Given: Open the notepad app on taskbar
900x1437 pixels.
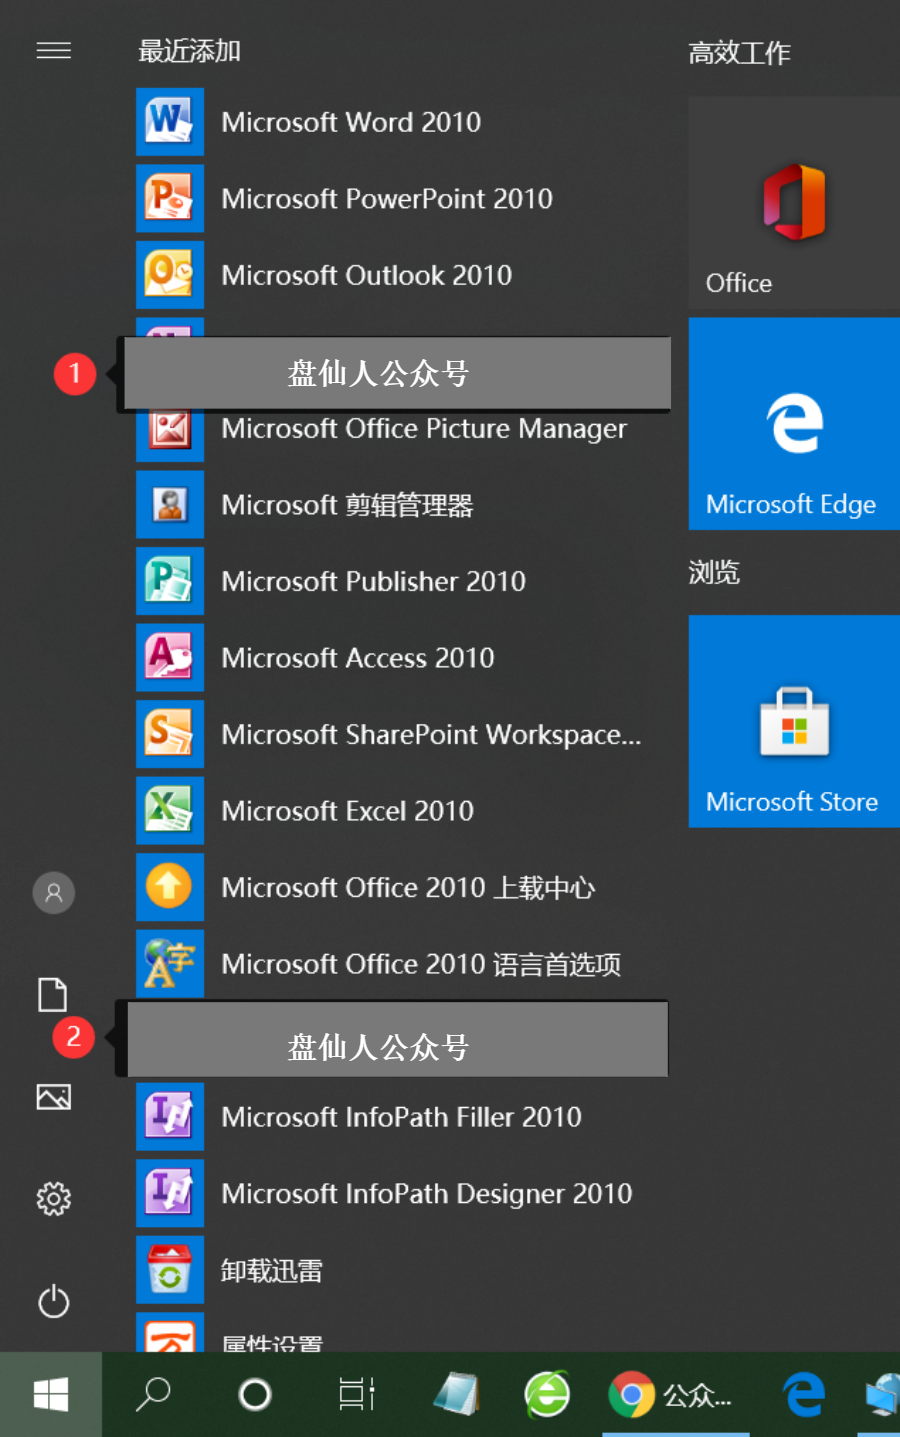Looking at the screenshot, I should pyautogui.click(x=457, y=1394).
